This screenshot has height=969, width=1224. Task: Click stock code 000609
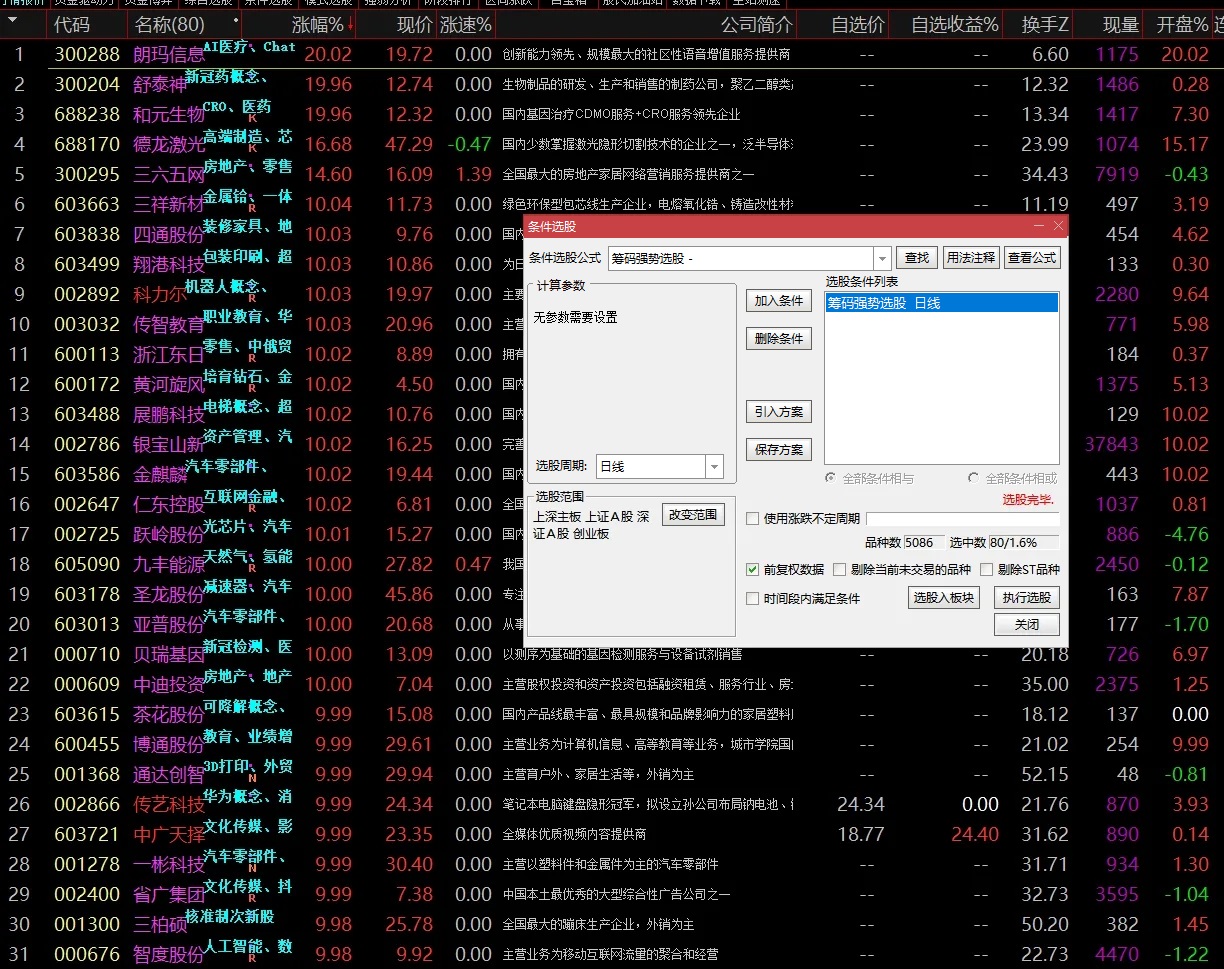[87, 684]
